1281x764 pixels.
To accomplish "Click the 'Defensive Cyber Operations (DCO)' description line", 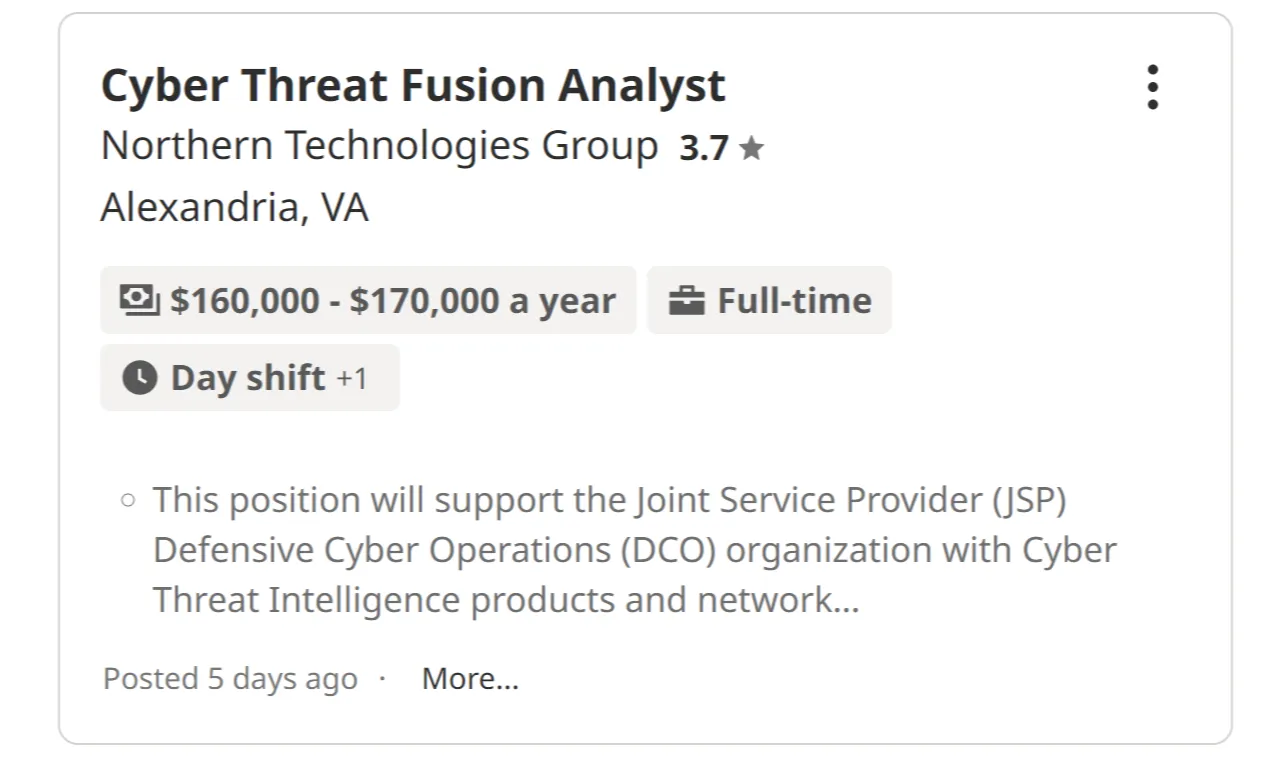I will click(x=634, y=550).
